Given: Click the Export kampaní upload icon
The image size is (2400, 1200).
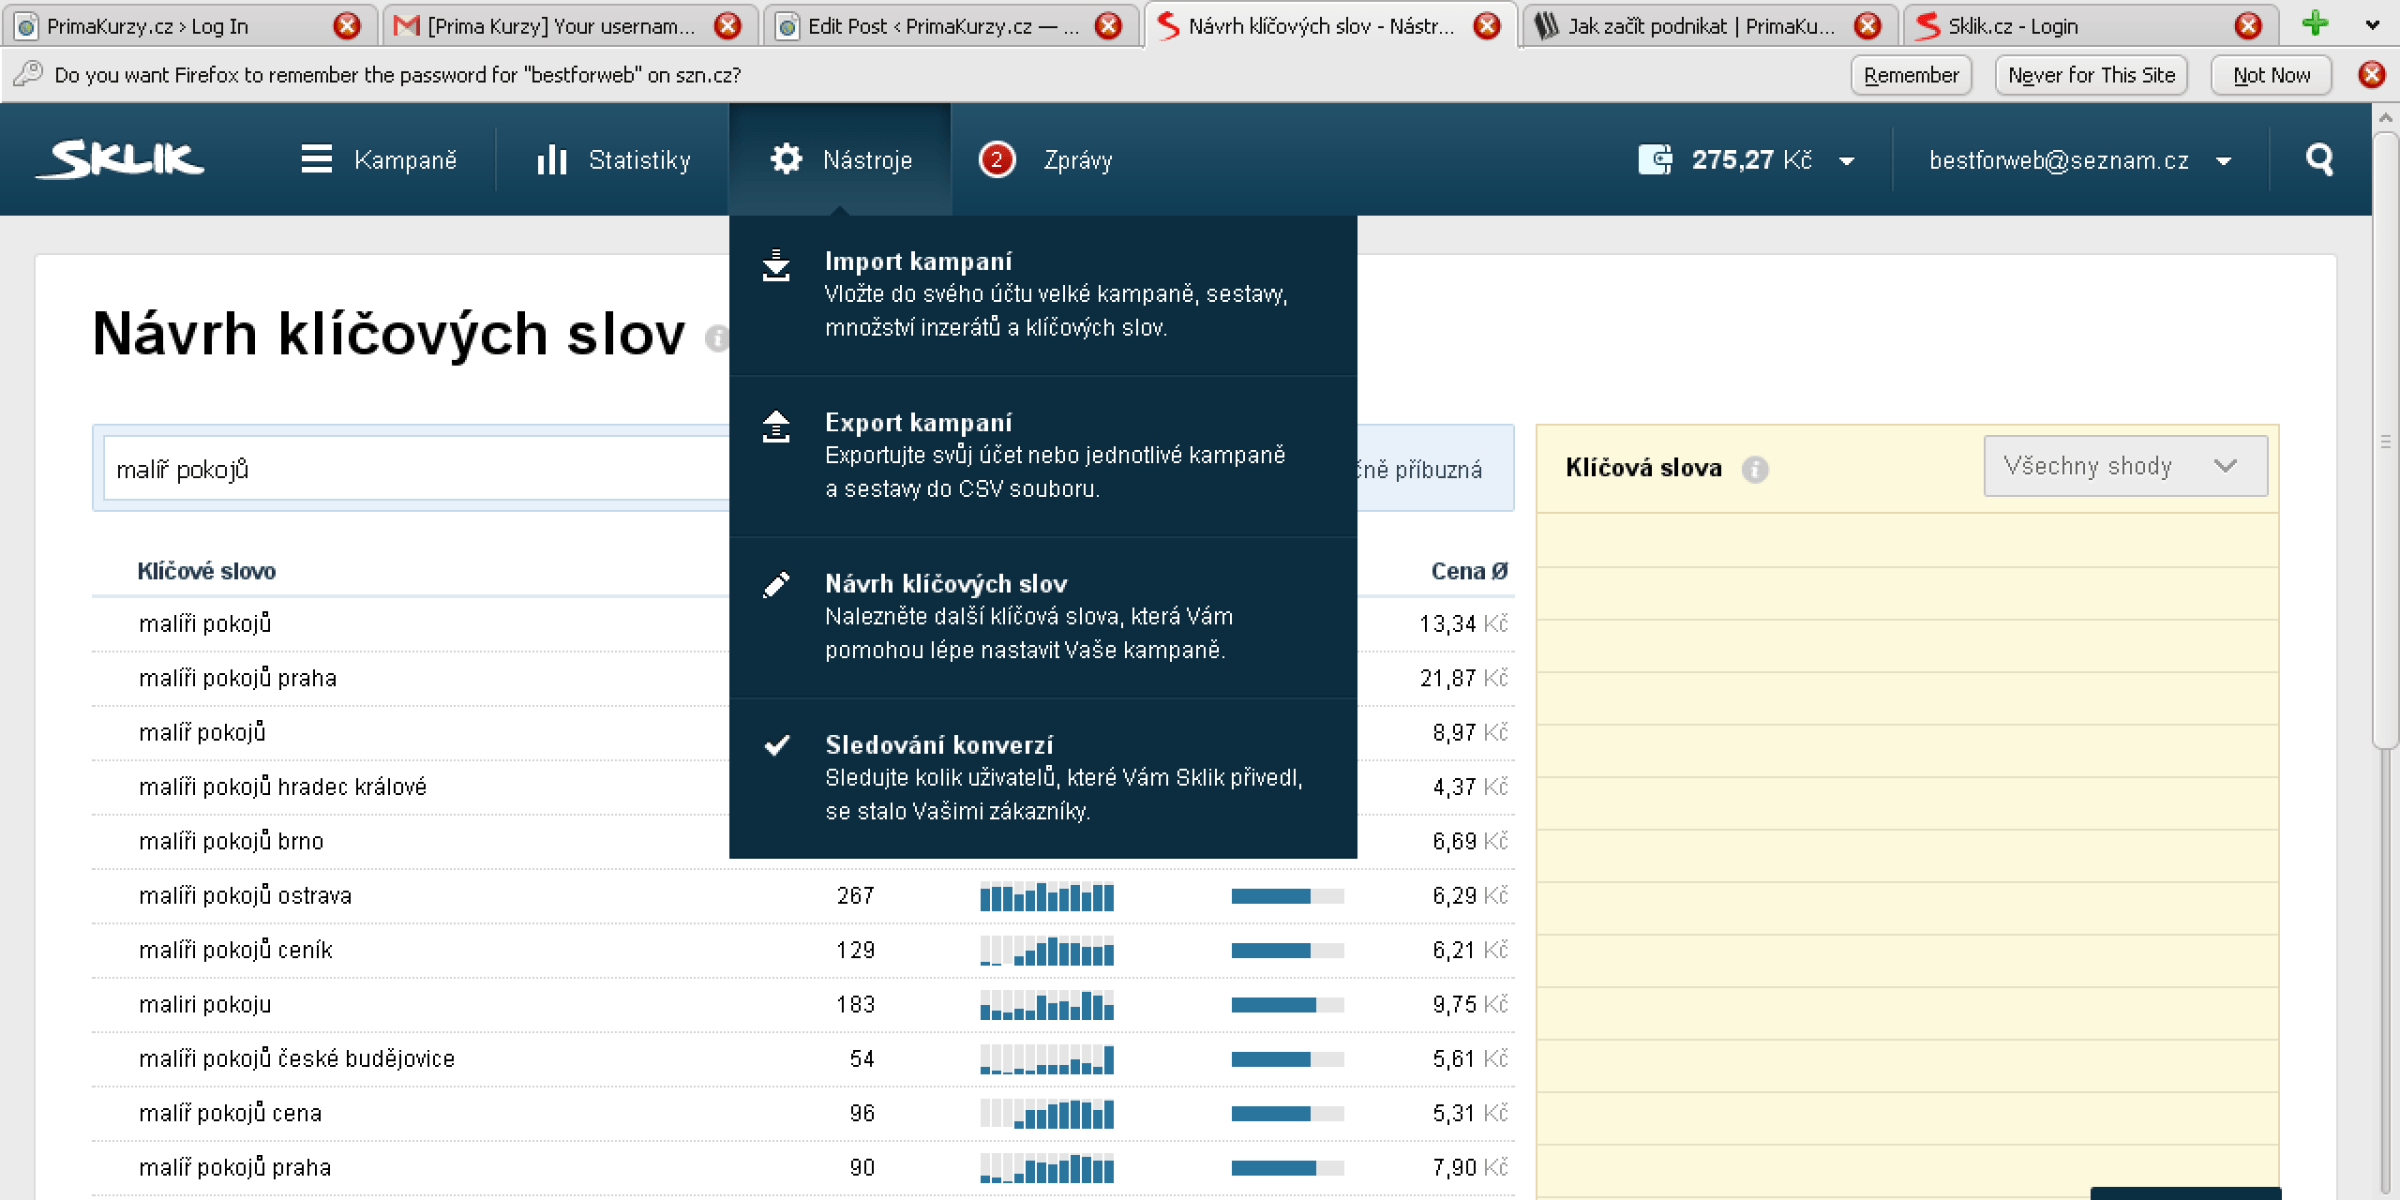Looking at the screenshot, I should tap(776, 427).
